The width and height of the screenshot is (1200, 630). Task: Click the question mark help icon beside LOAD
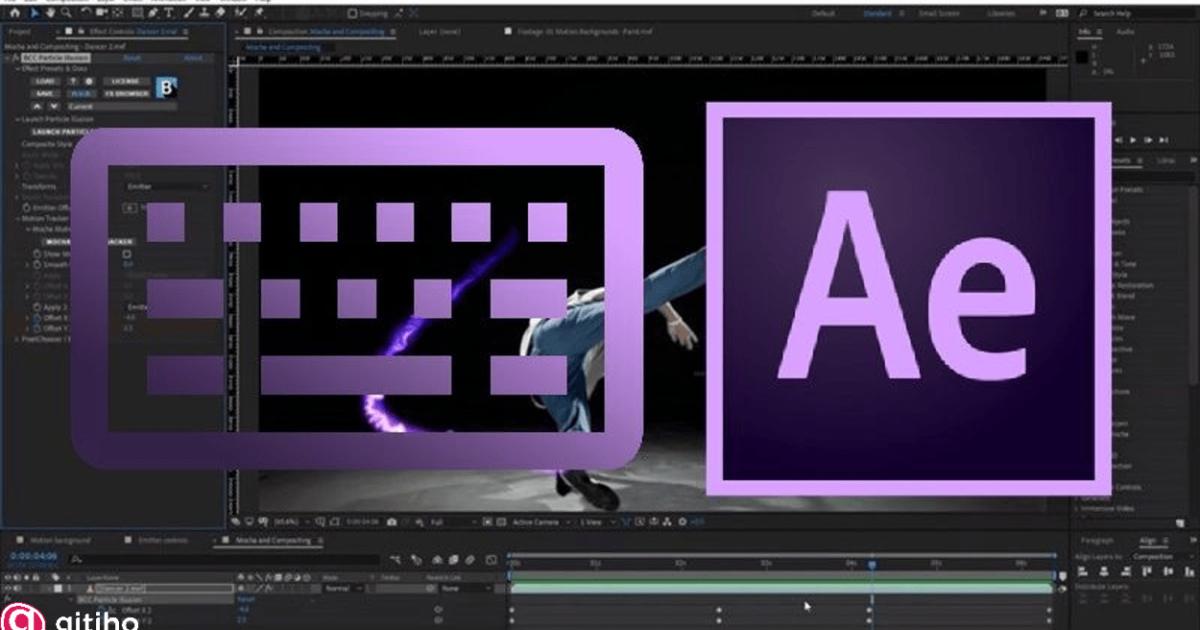click(74, 80)
